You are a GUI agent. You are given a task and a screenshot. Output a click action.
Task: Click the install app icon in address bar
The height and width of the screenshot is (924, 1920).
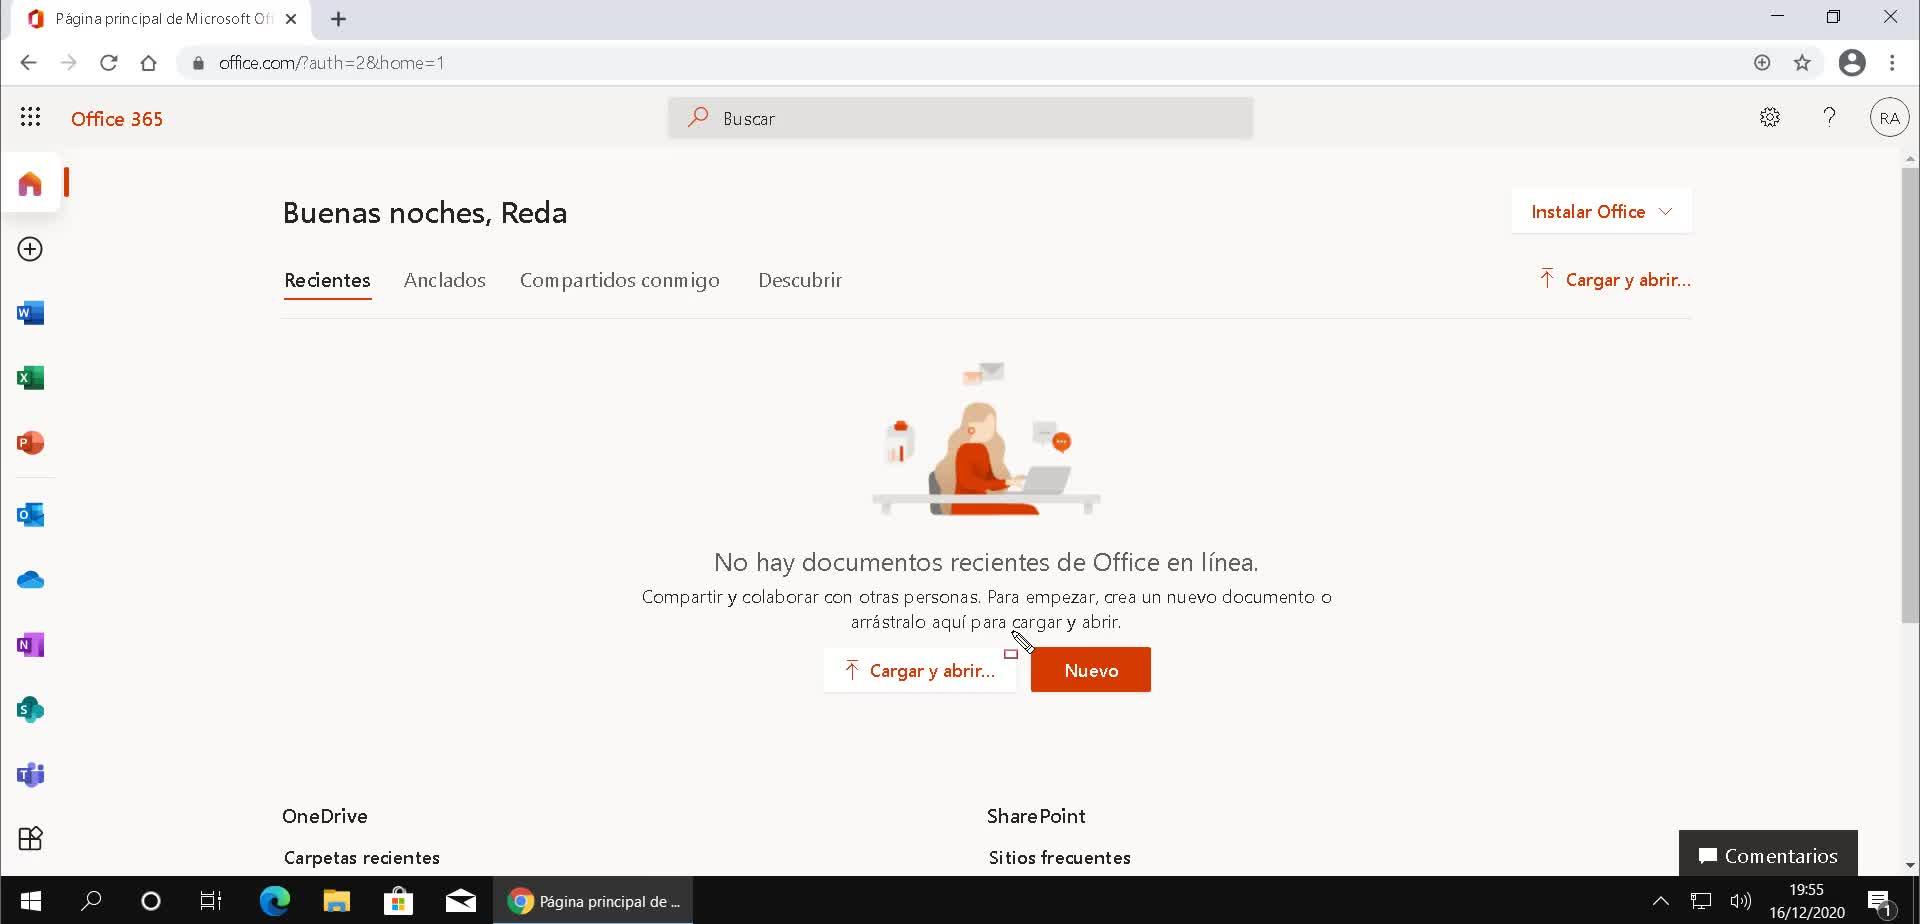[x=1762, y=63]
